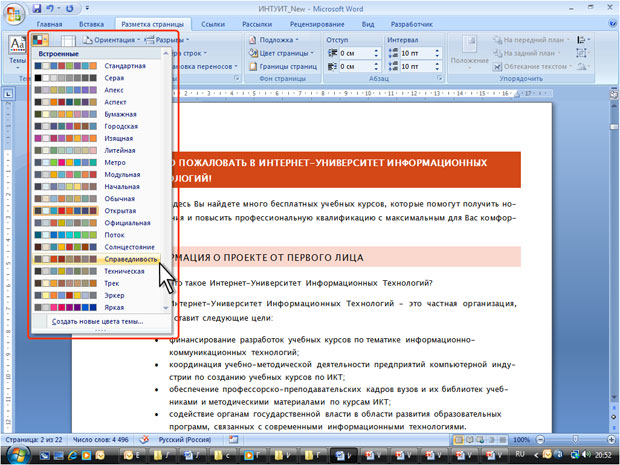Click the spell check status icon
The width and height of the screenshot is (620, 465).
pyautogui.click(x=144, y=440)
